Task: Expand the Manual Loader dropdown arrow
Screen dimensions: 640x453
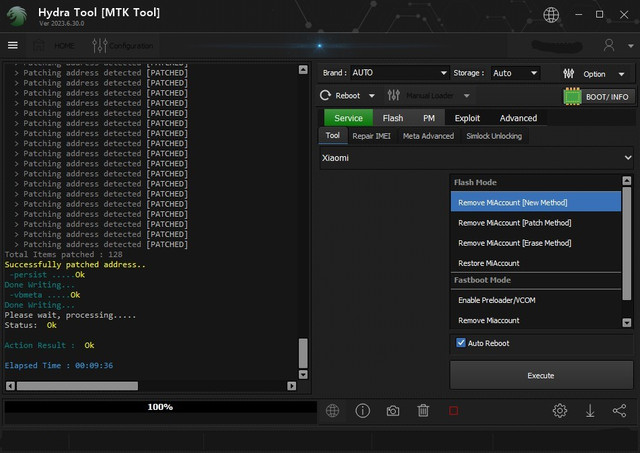Action: pos(467,96)
